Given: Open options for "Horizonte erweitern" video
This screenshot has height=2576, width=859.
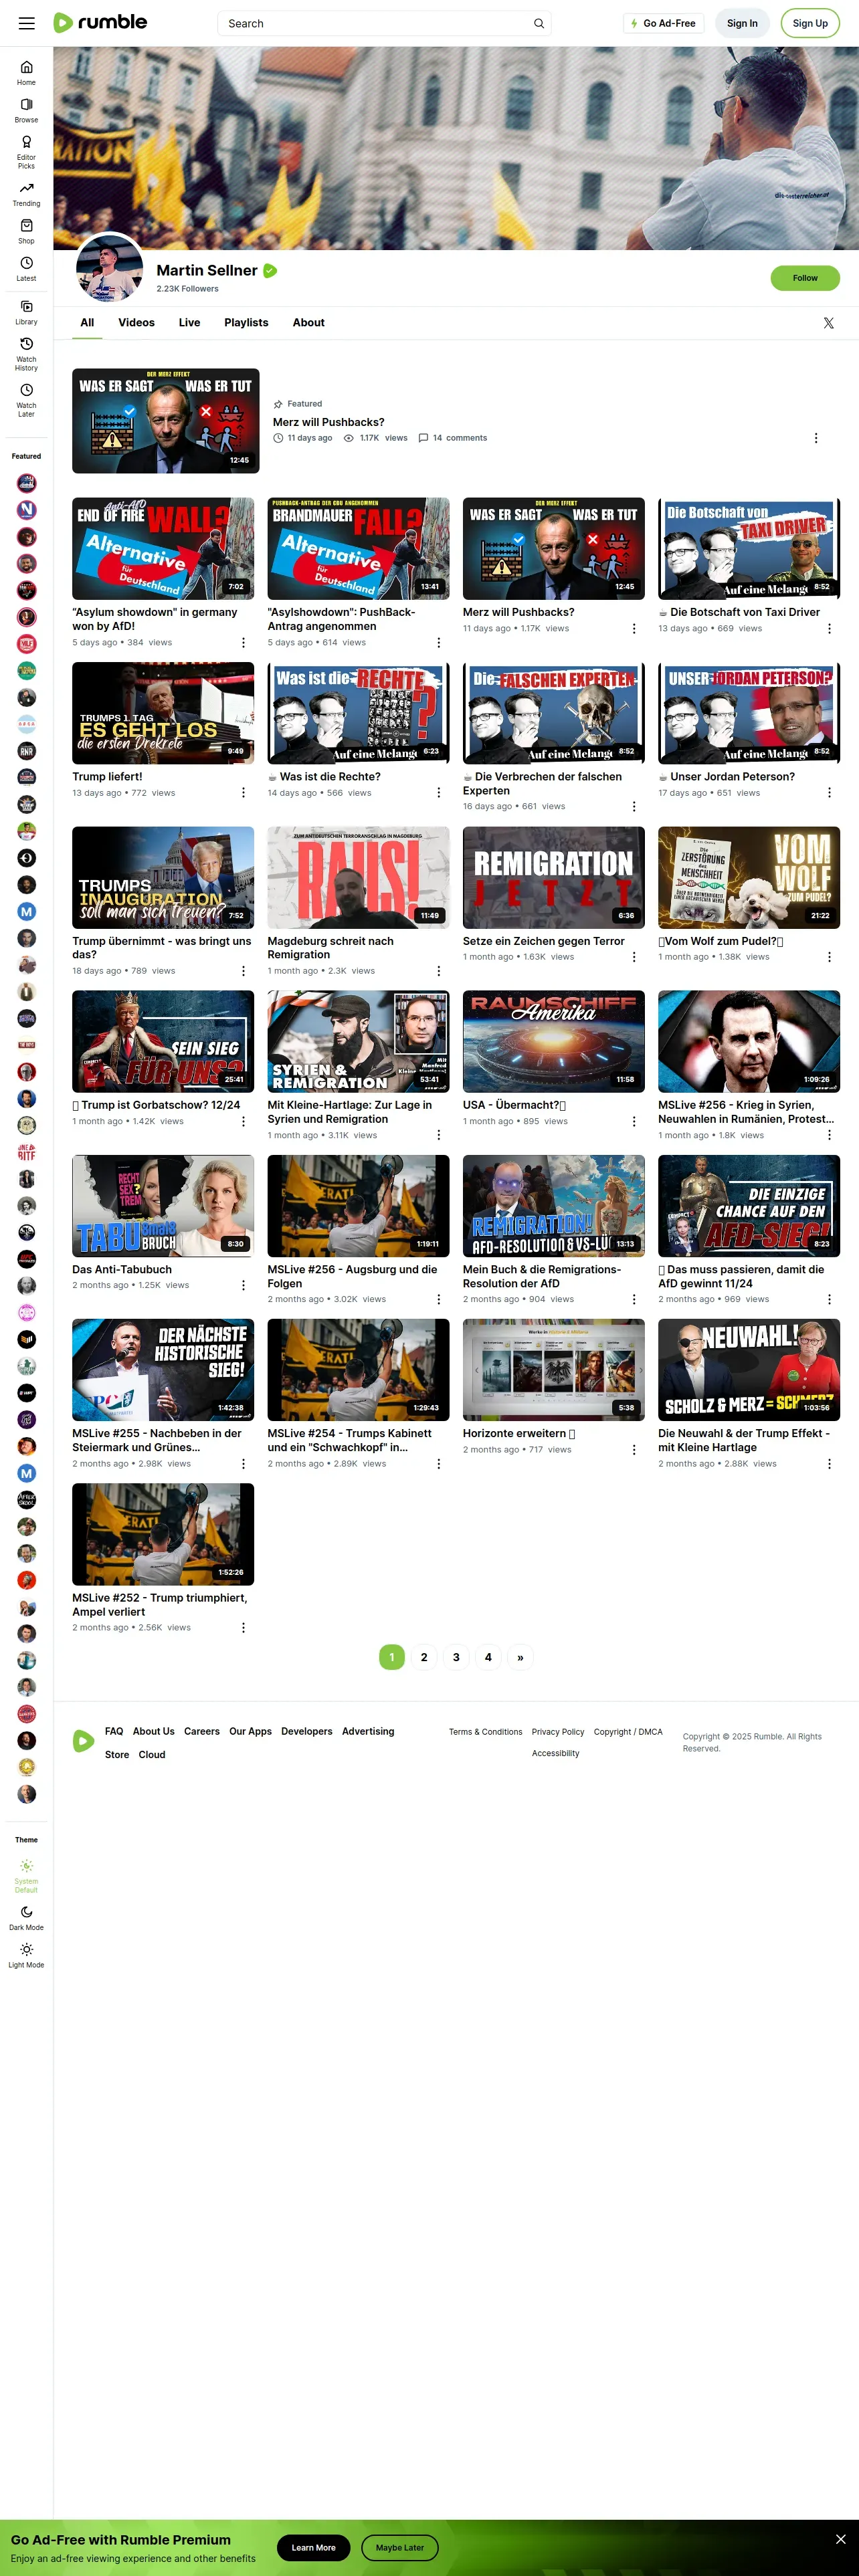Looking at the screenshot, I should [634, 1449].
